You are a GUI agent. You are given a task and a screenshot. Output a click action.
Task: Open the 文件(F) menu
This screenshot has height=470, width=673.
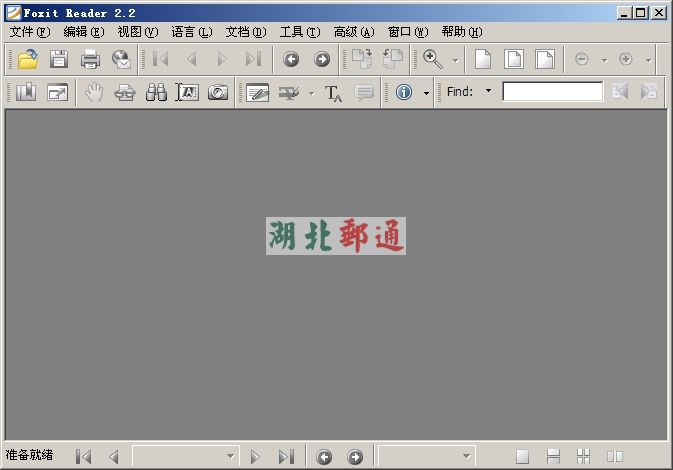[30, 32]
